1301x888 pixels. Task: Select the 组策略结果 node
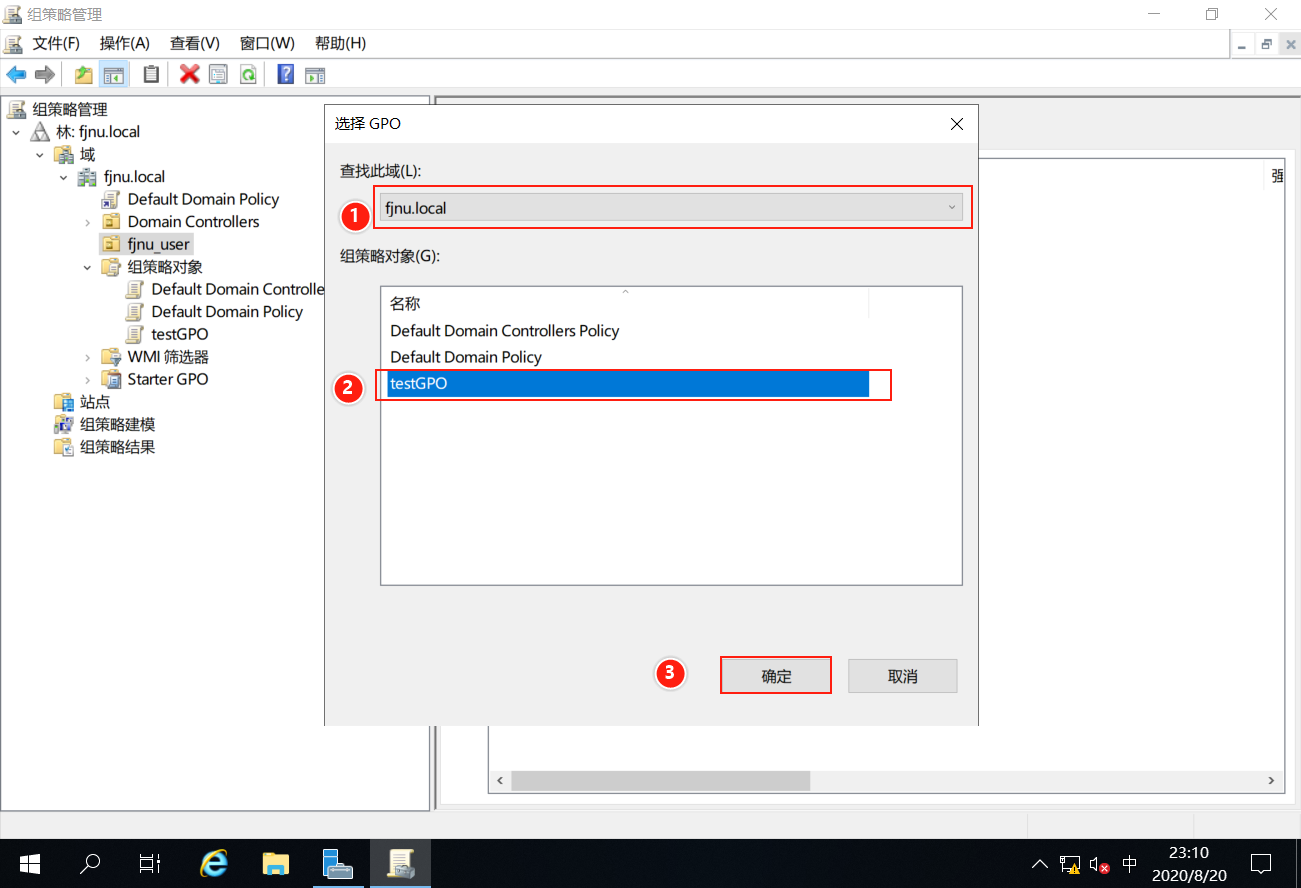117,447
